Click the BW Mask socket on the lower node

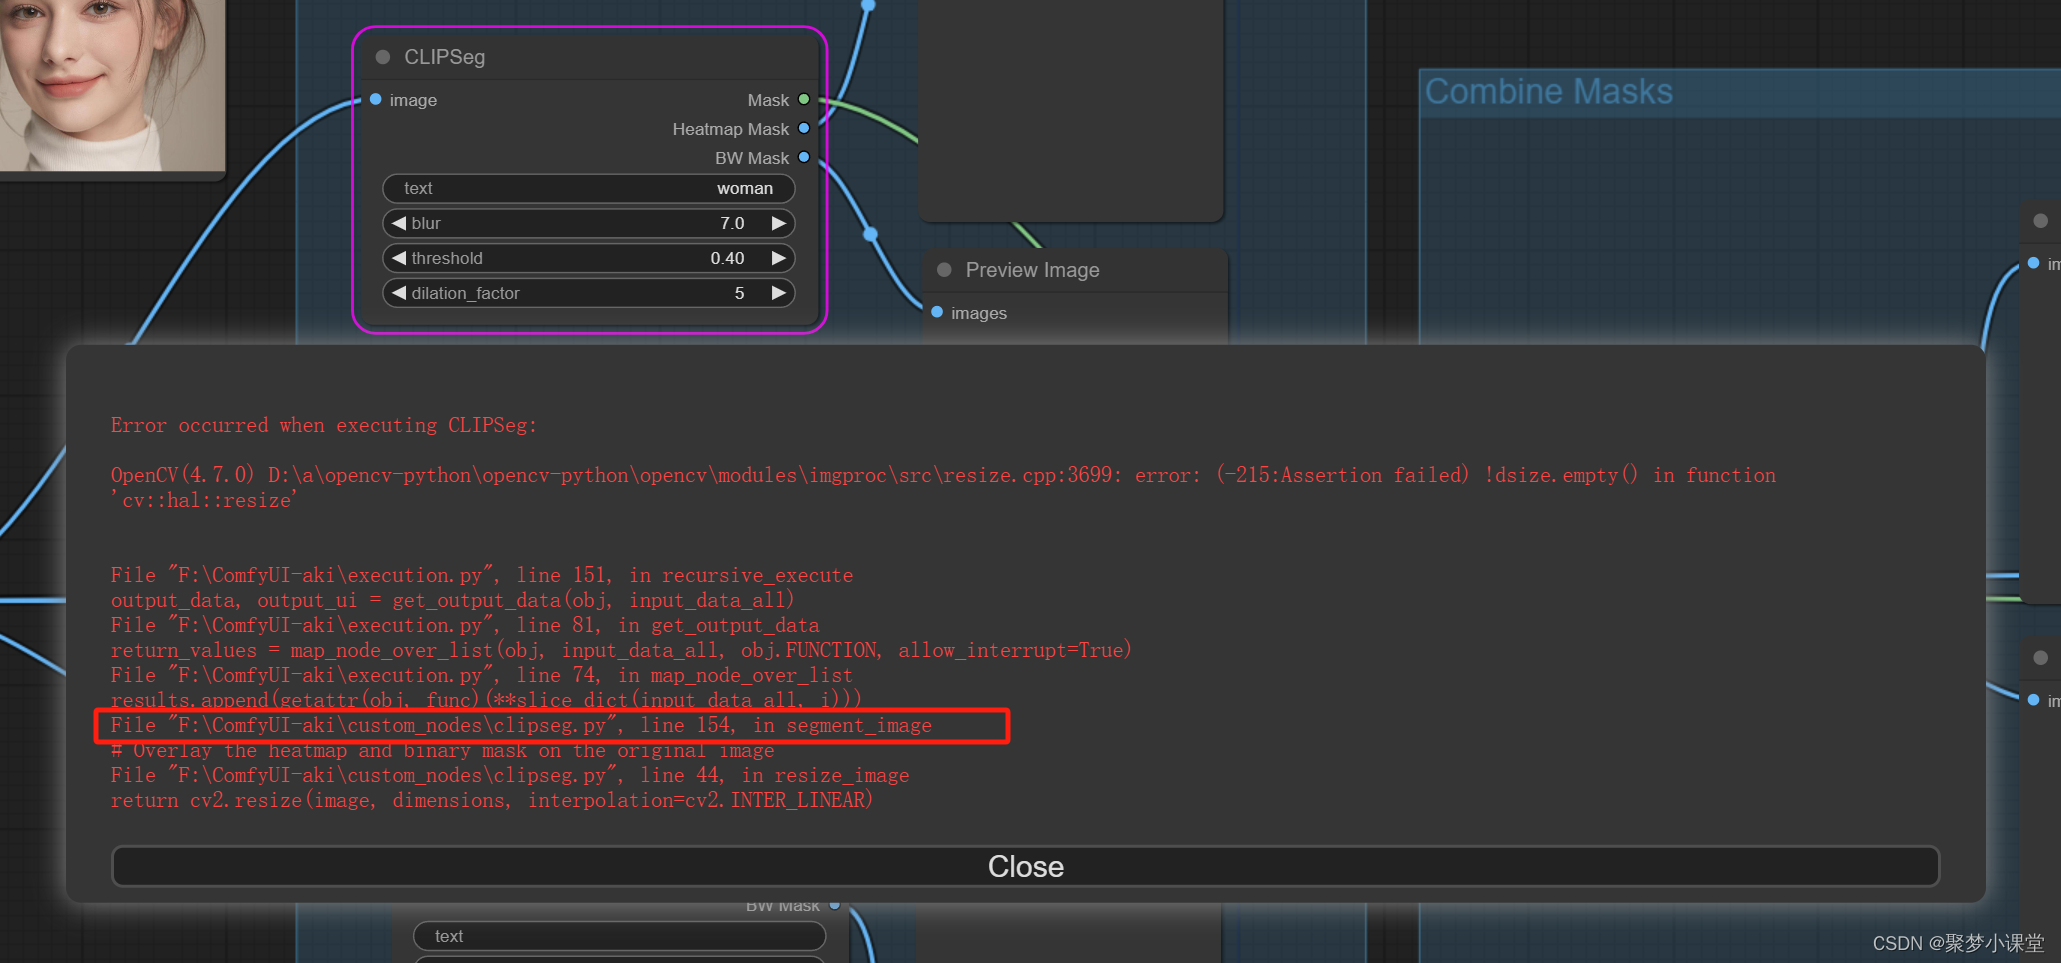point(835,905)
